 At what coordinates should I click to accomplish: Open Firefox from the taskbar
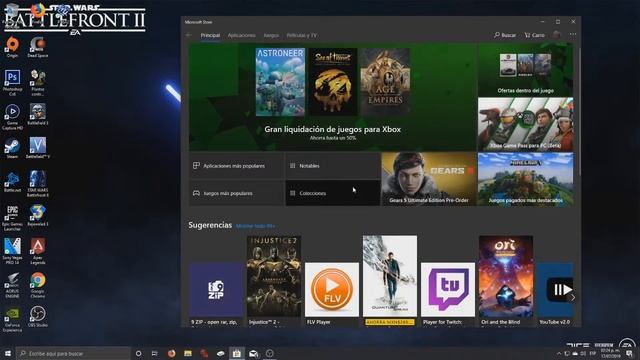click(x=171, y=353)
